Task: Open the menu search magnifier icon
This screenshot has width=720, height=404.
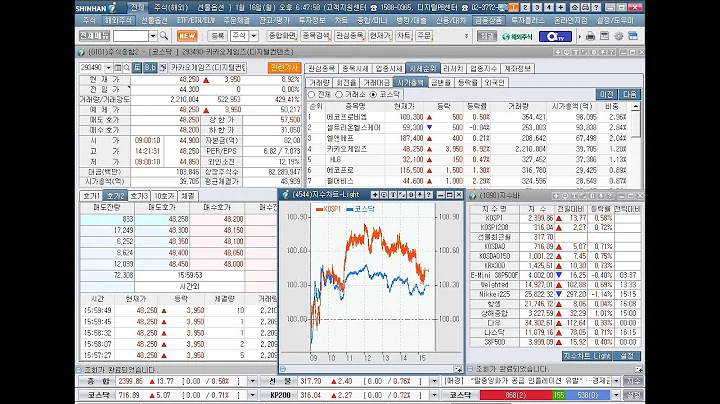Action: pos(164,36)
